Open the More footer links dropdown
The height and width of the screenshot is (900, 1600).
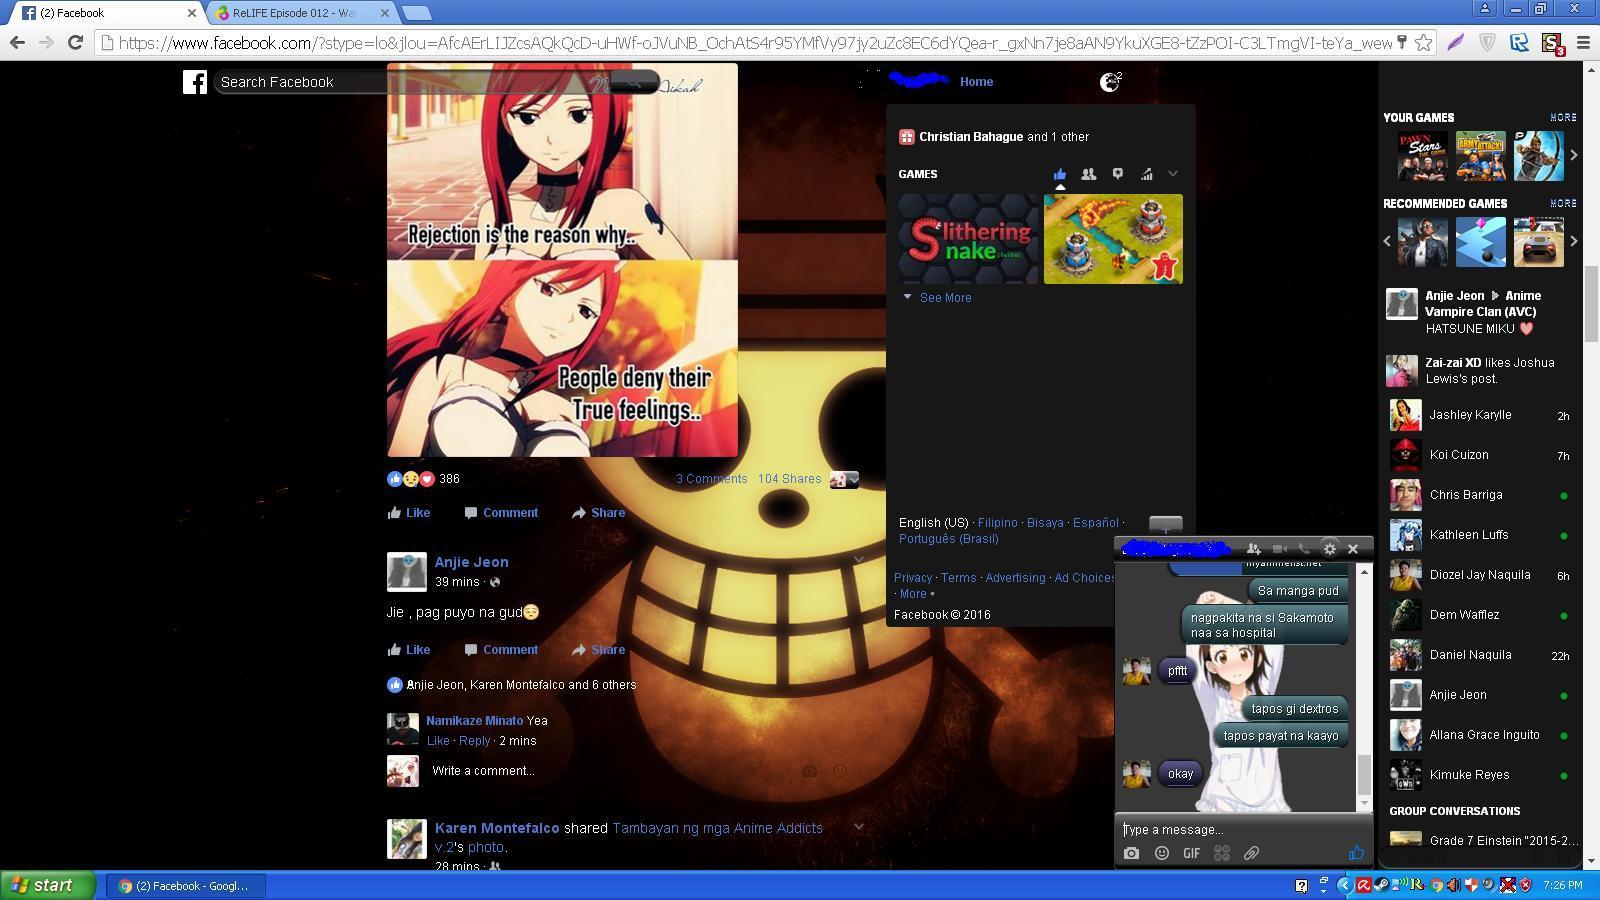click(917, 594)
